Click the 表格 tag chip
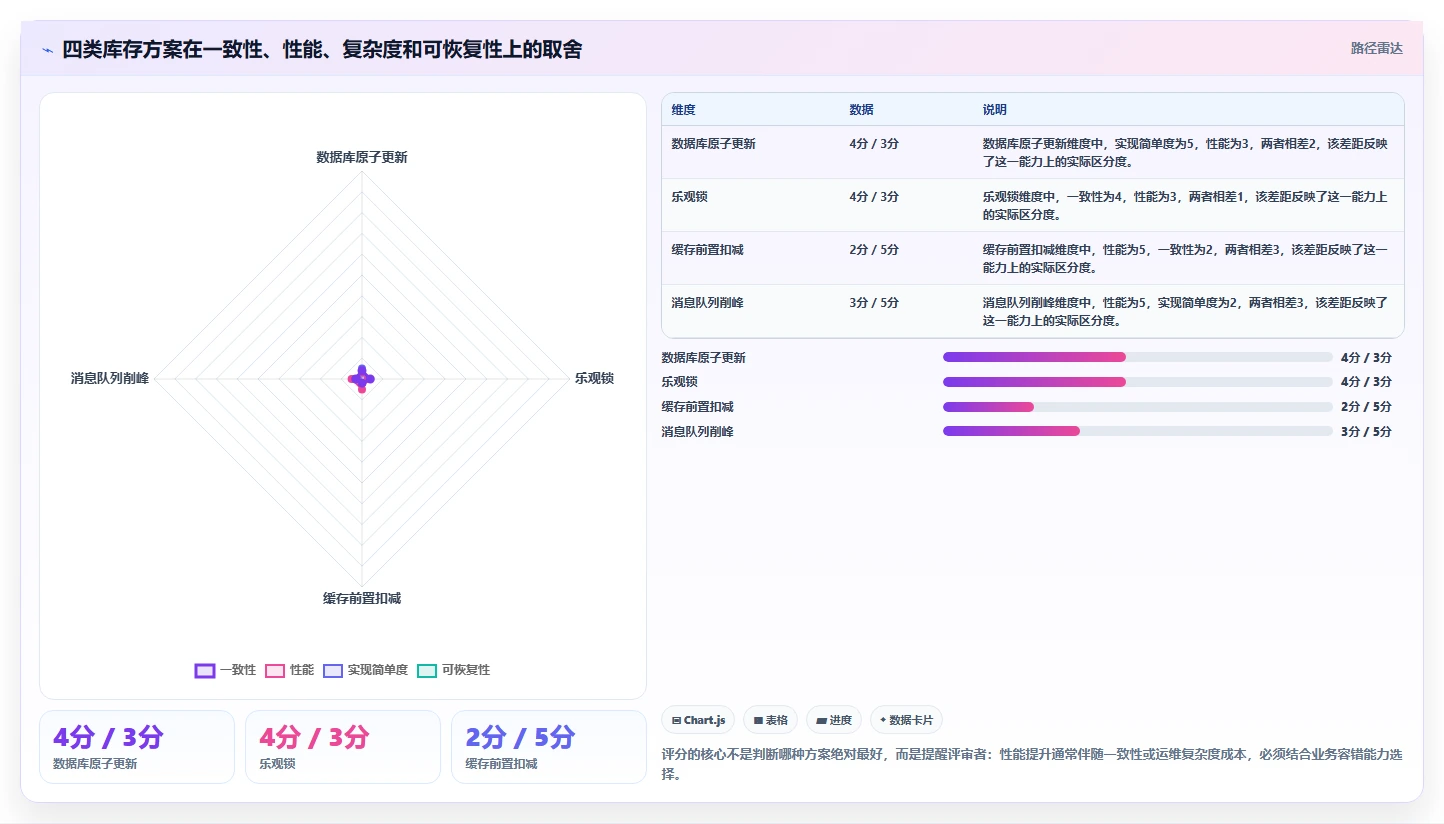The height and width of the screenshot is (824, 1444). pyautogui.click(x=770, y=720)
